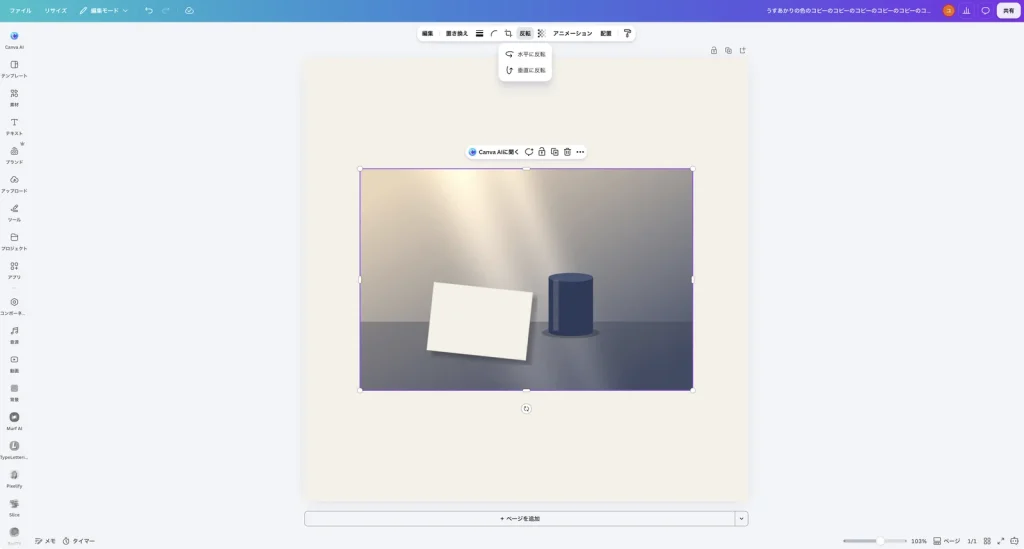Duplicate the selected image from floating toolbar

click(x=554, y=152)
